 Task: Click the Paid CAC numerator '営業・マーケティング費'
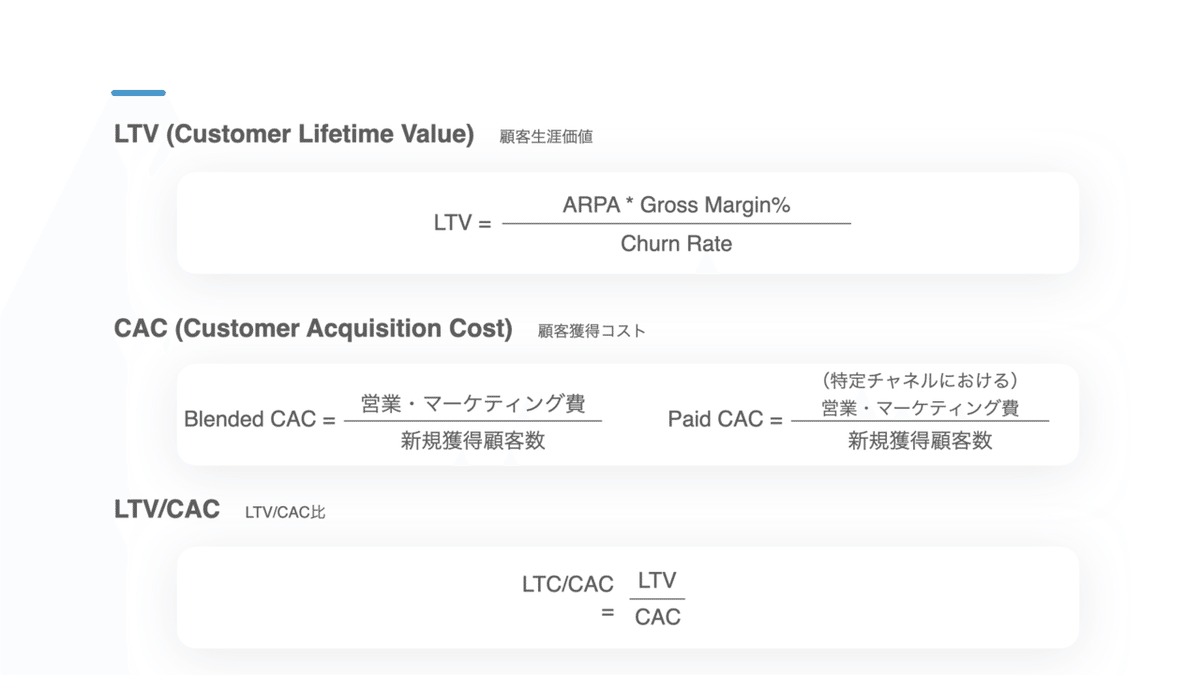coord(920,408)
